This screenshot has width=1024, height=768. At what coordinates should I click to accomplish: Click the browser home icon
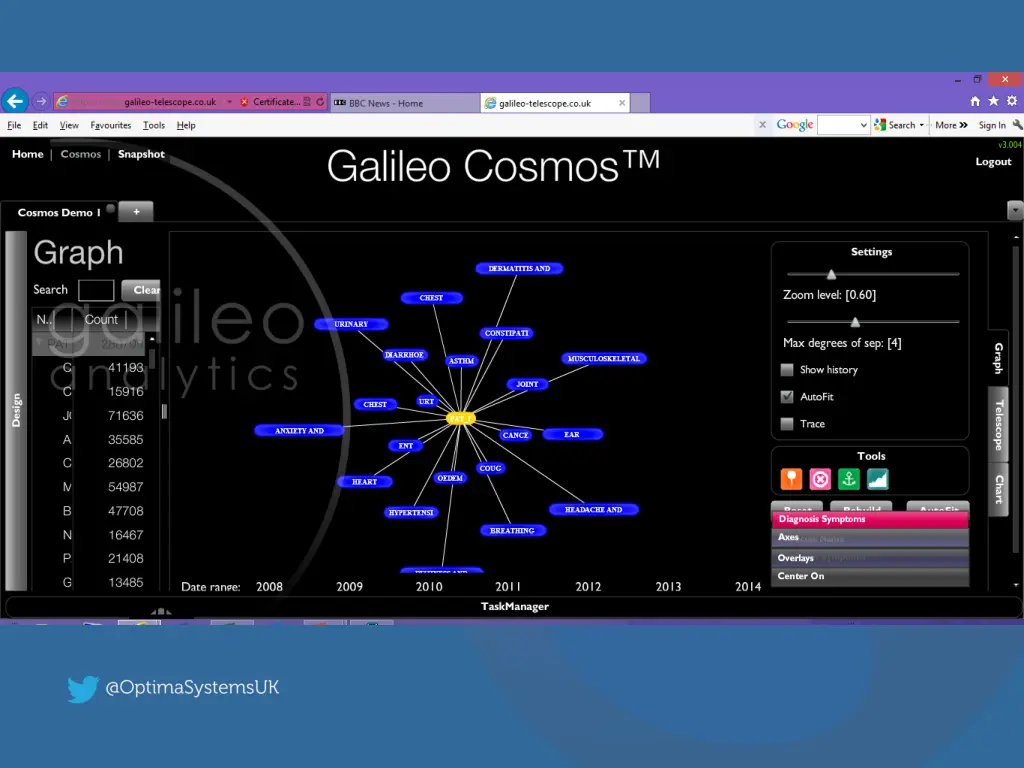tap(975, 101)
